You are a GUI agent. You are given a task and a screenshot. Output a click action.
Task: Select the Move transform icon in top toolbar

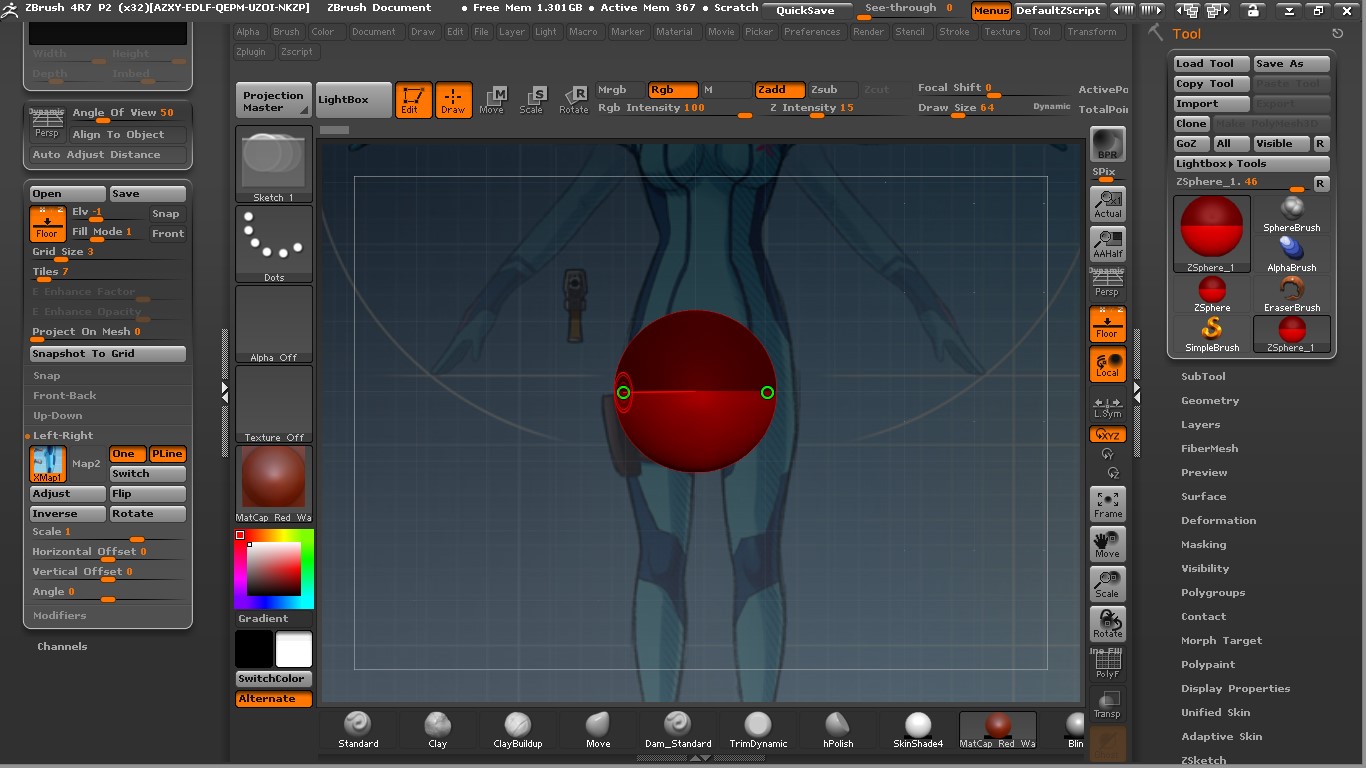pos(492,99)
